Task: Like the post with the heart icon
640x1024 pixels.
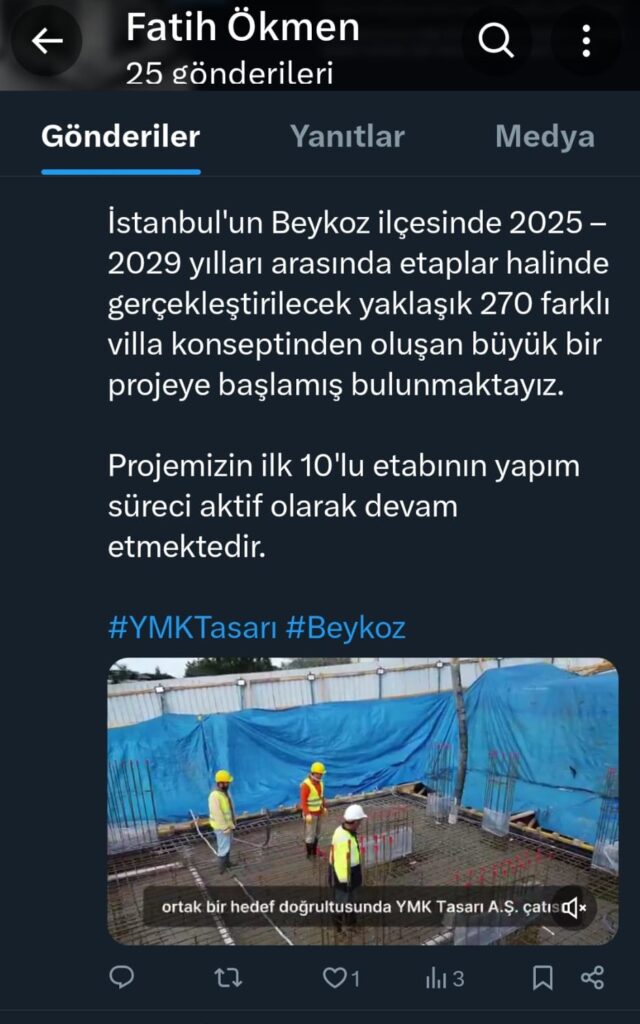Action: [342, 978]
